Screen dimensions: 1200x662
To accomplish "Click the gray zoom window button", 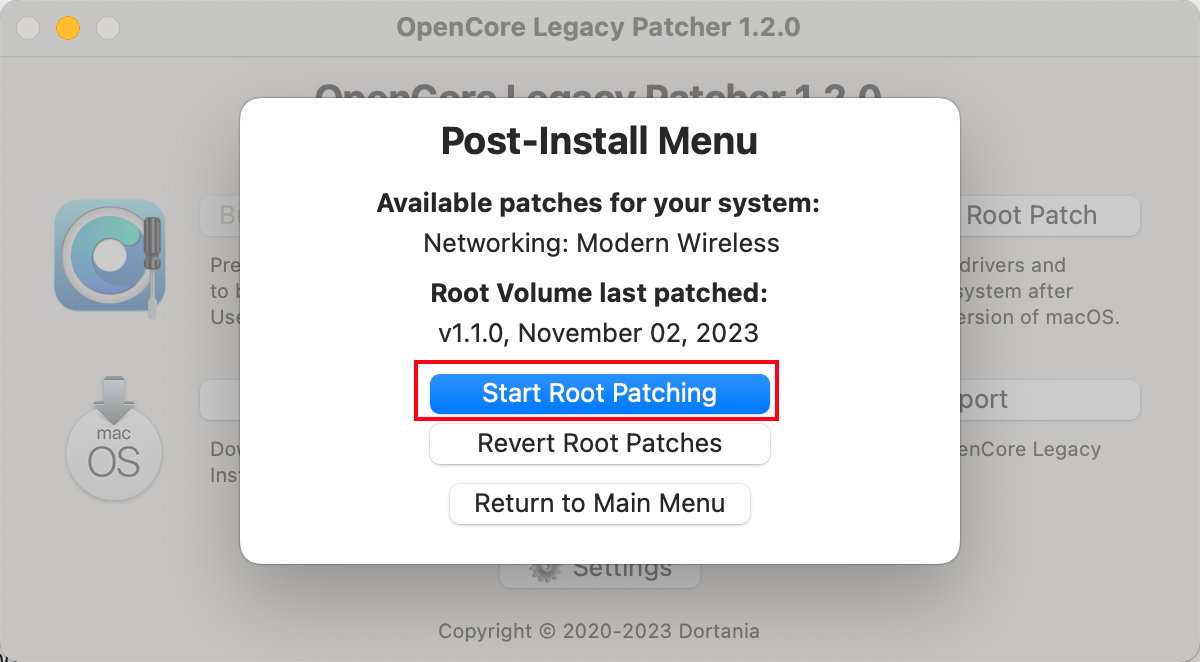I will tap(106, 28).
